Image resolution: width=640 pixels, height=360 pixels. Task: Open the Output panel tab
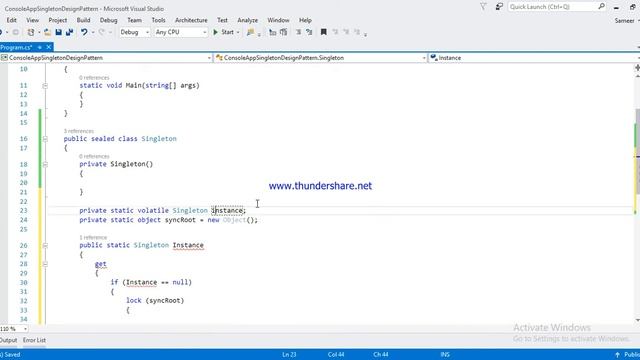[x=9, y=340]
